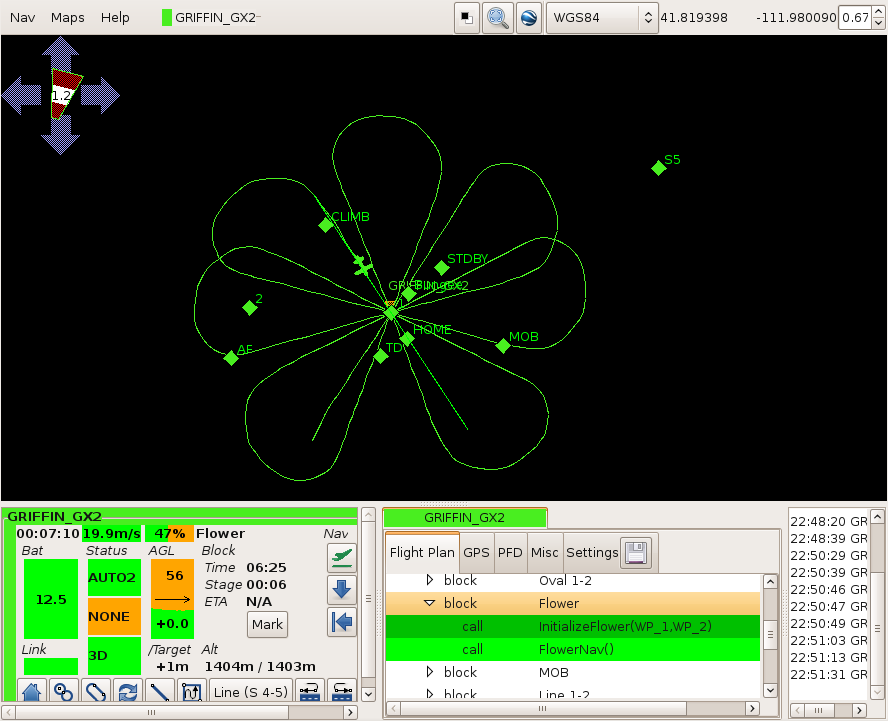Click the Oval pattern navigation icon
Screen dimensions: 888x721
tap(96, 691)
